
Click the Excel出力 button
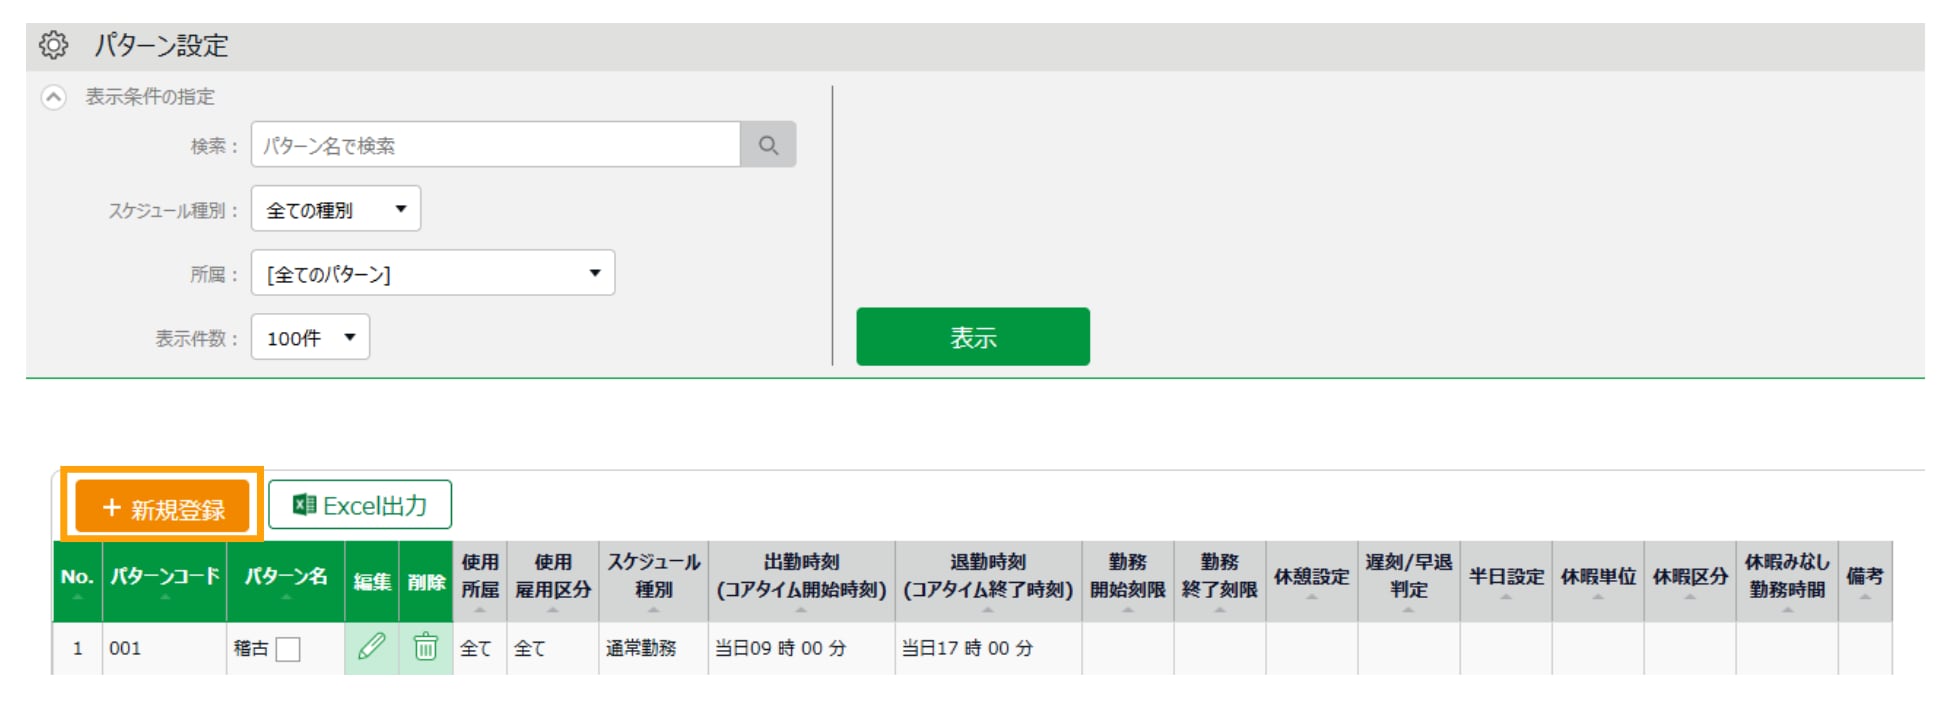point(360,505)
